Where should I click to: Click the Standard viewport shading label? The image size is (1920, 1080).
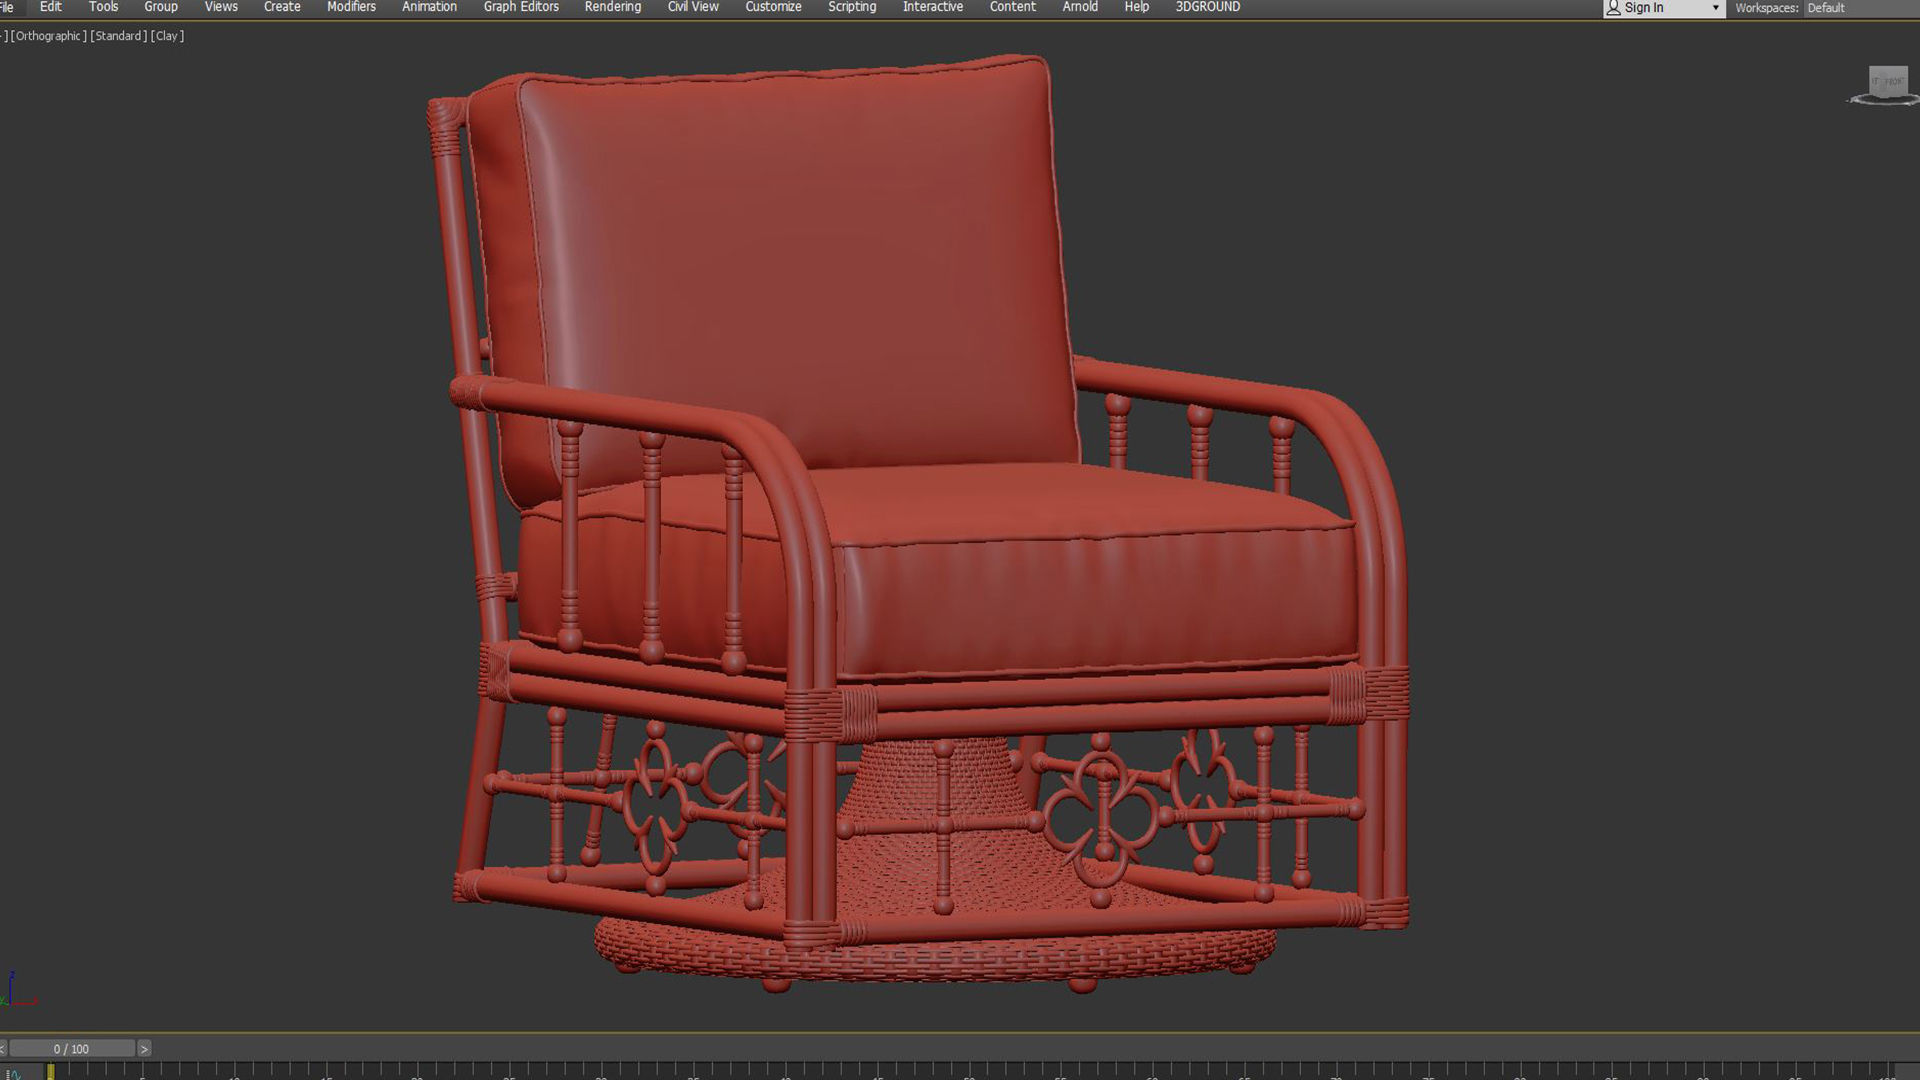(x=119, y=36)
